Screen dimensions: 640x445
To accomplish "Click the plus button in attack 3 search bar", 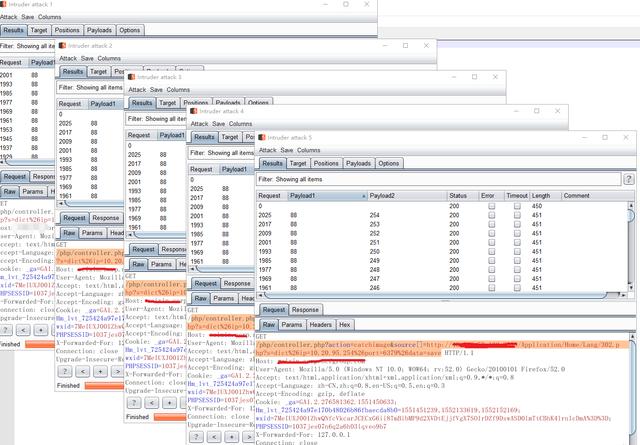I will pos(169,403).
